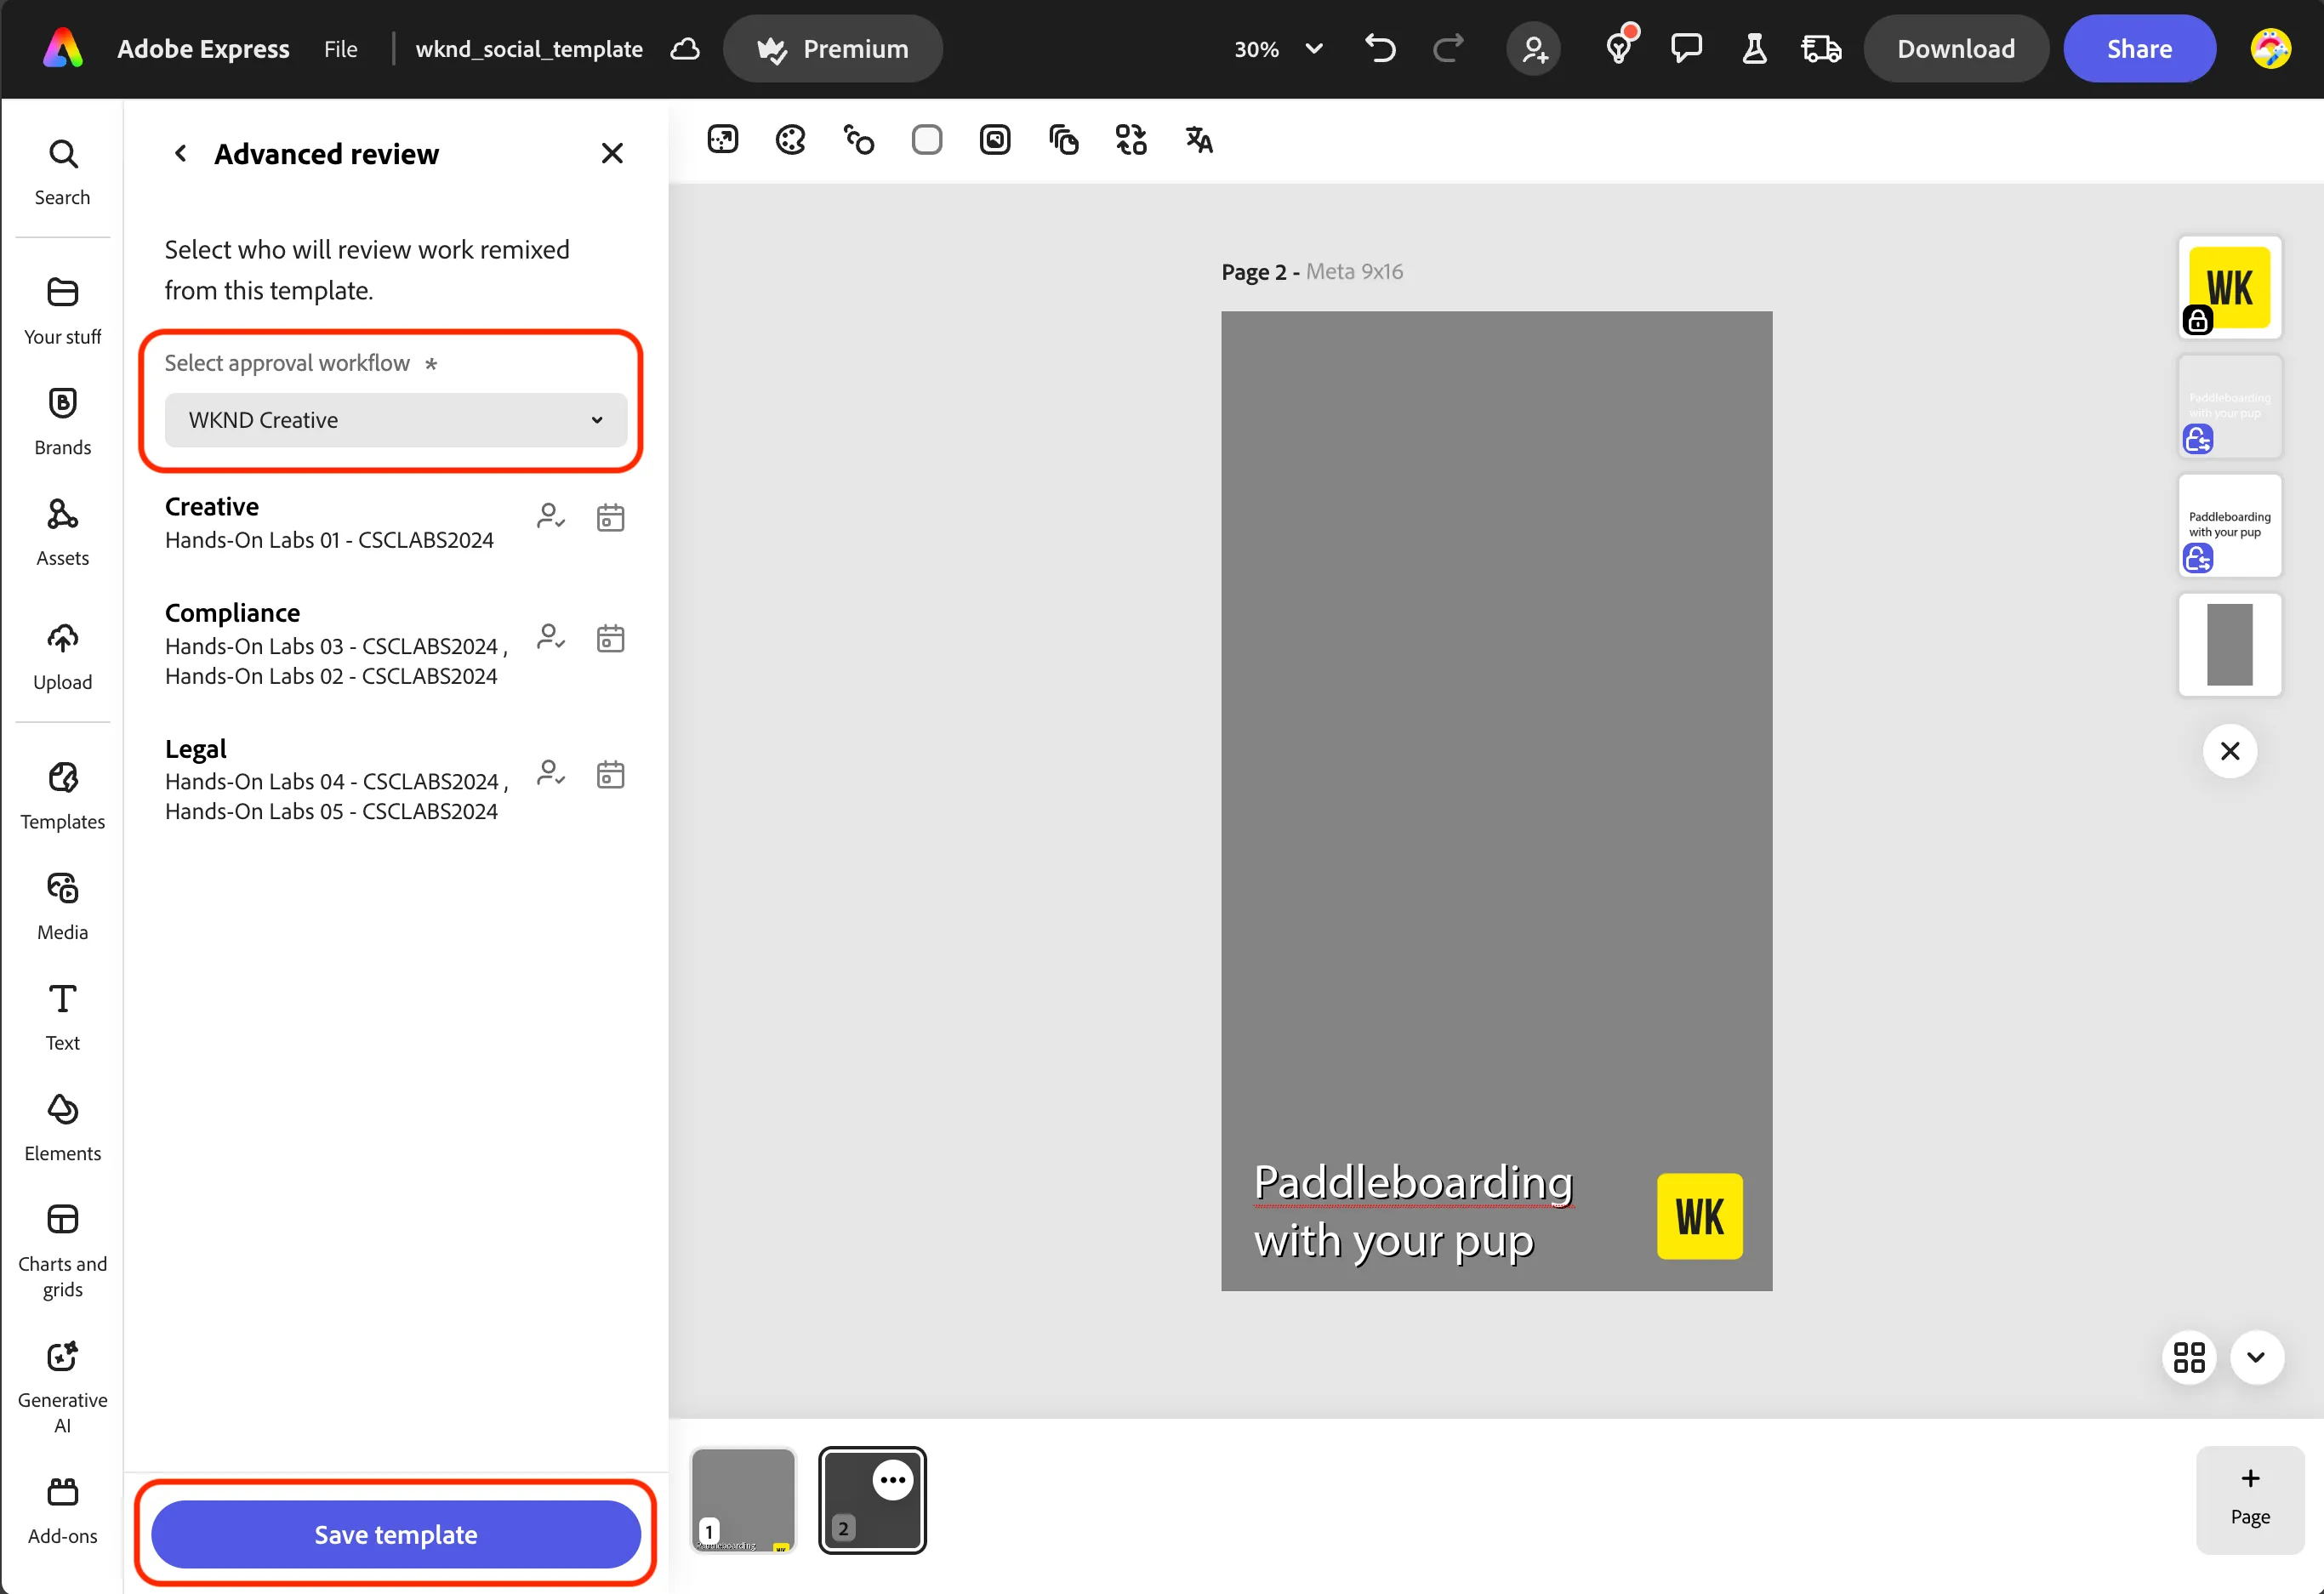Click the resize toolbar icon

coord(723,140)
